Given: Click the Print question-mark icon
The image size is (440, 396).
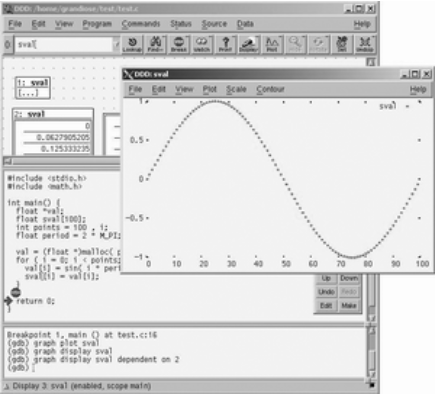Looking at the screenshot, I should [x=226, y=44].
